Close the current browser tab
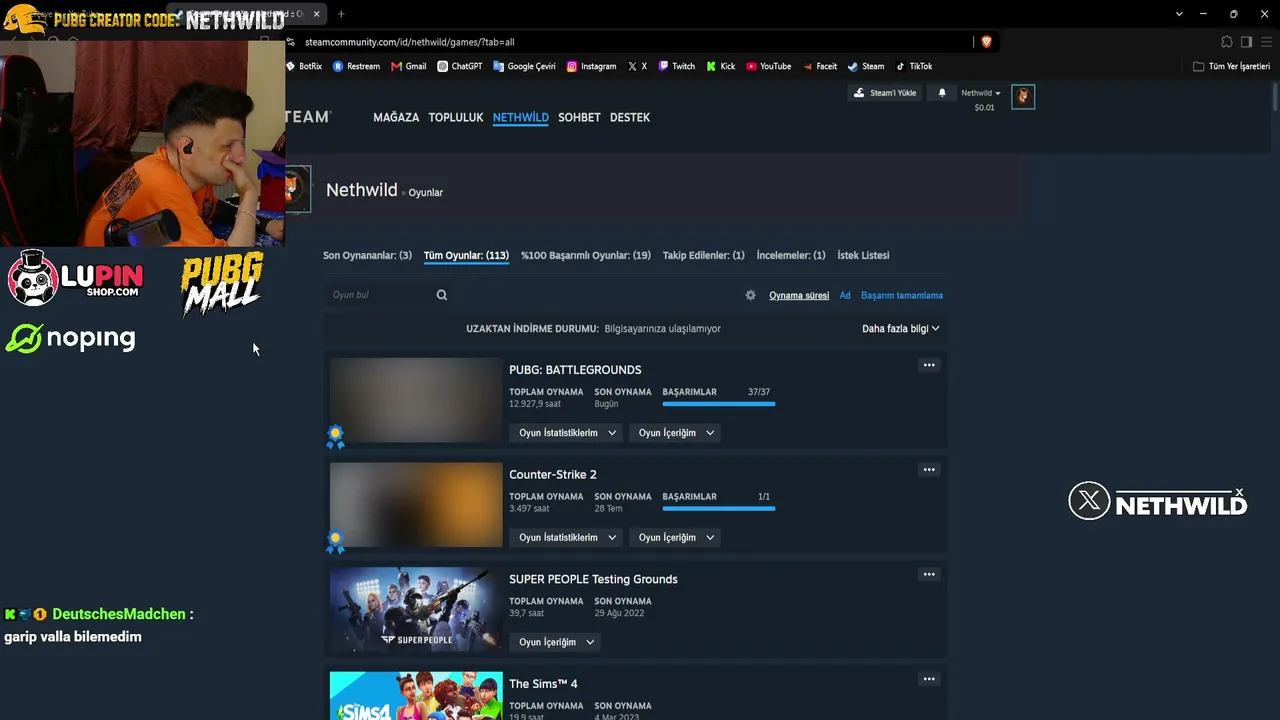 click(317, 14)
